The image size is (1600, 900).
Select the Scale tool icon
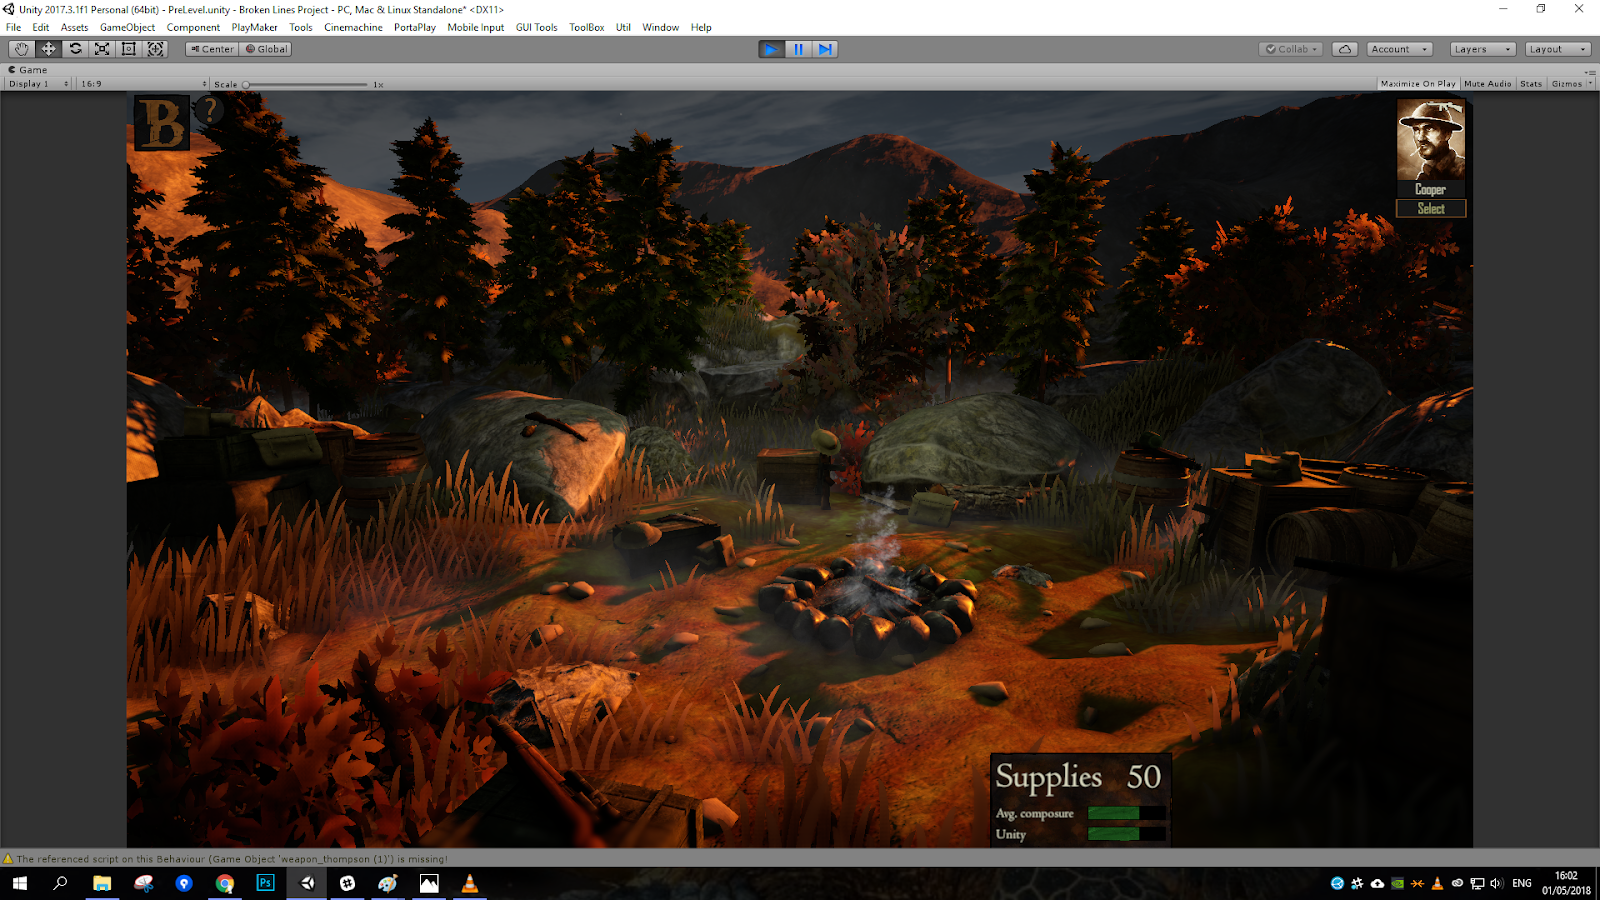102,49
